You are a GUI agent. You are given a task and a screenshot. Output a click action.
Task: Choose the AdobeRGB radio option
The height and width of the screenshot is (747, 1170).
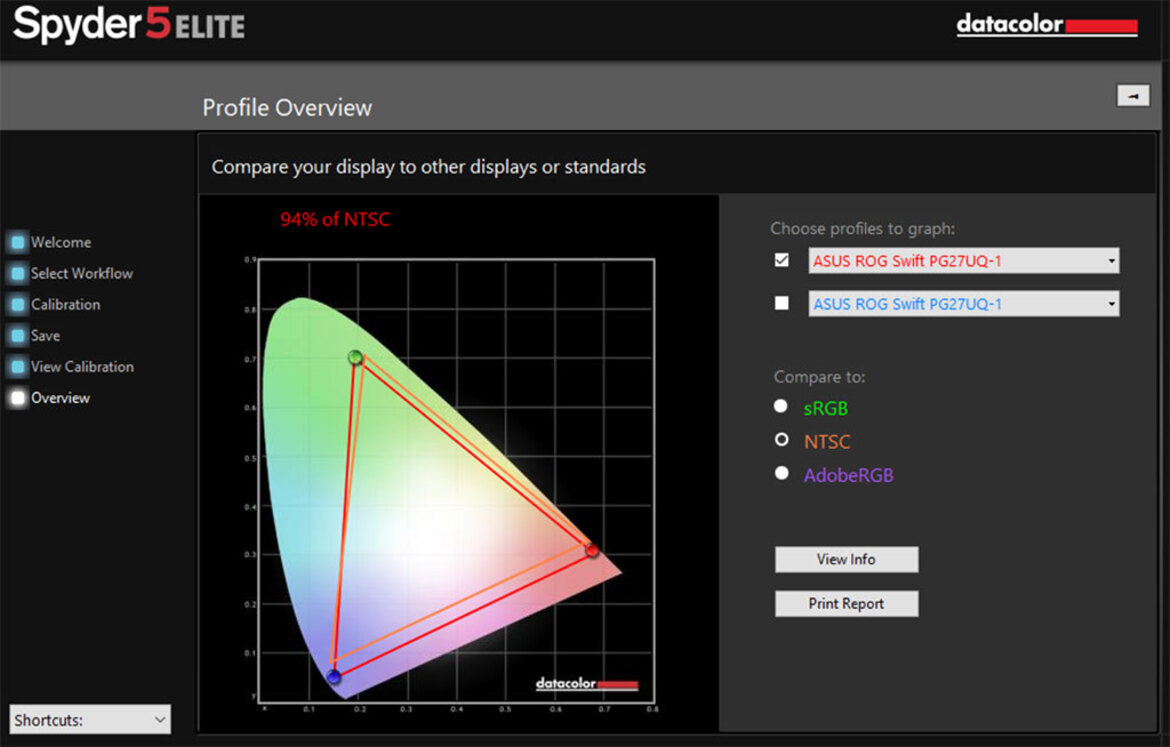pyautogui.click(x=781, y=473)
